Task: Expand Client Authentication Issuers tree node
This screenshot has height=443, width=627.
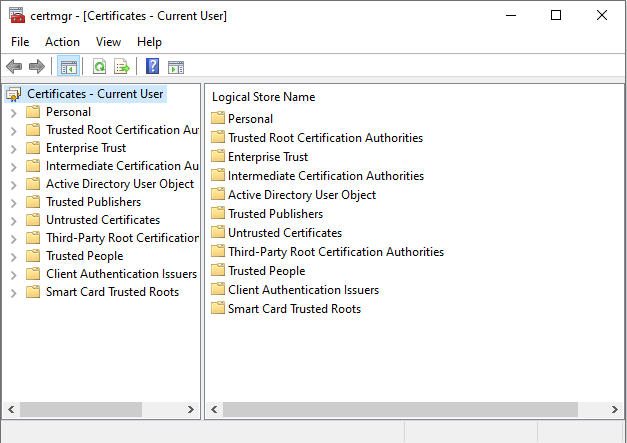Action: click(x=14, y=275)
